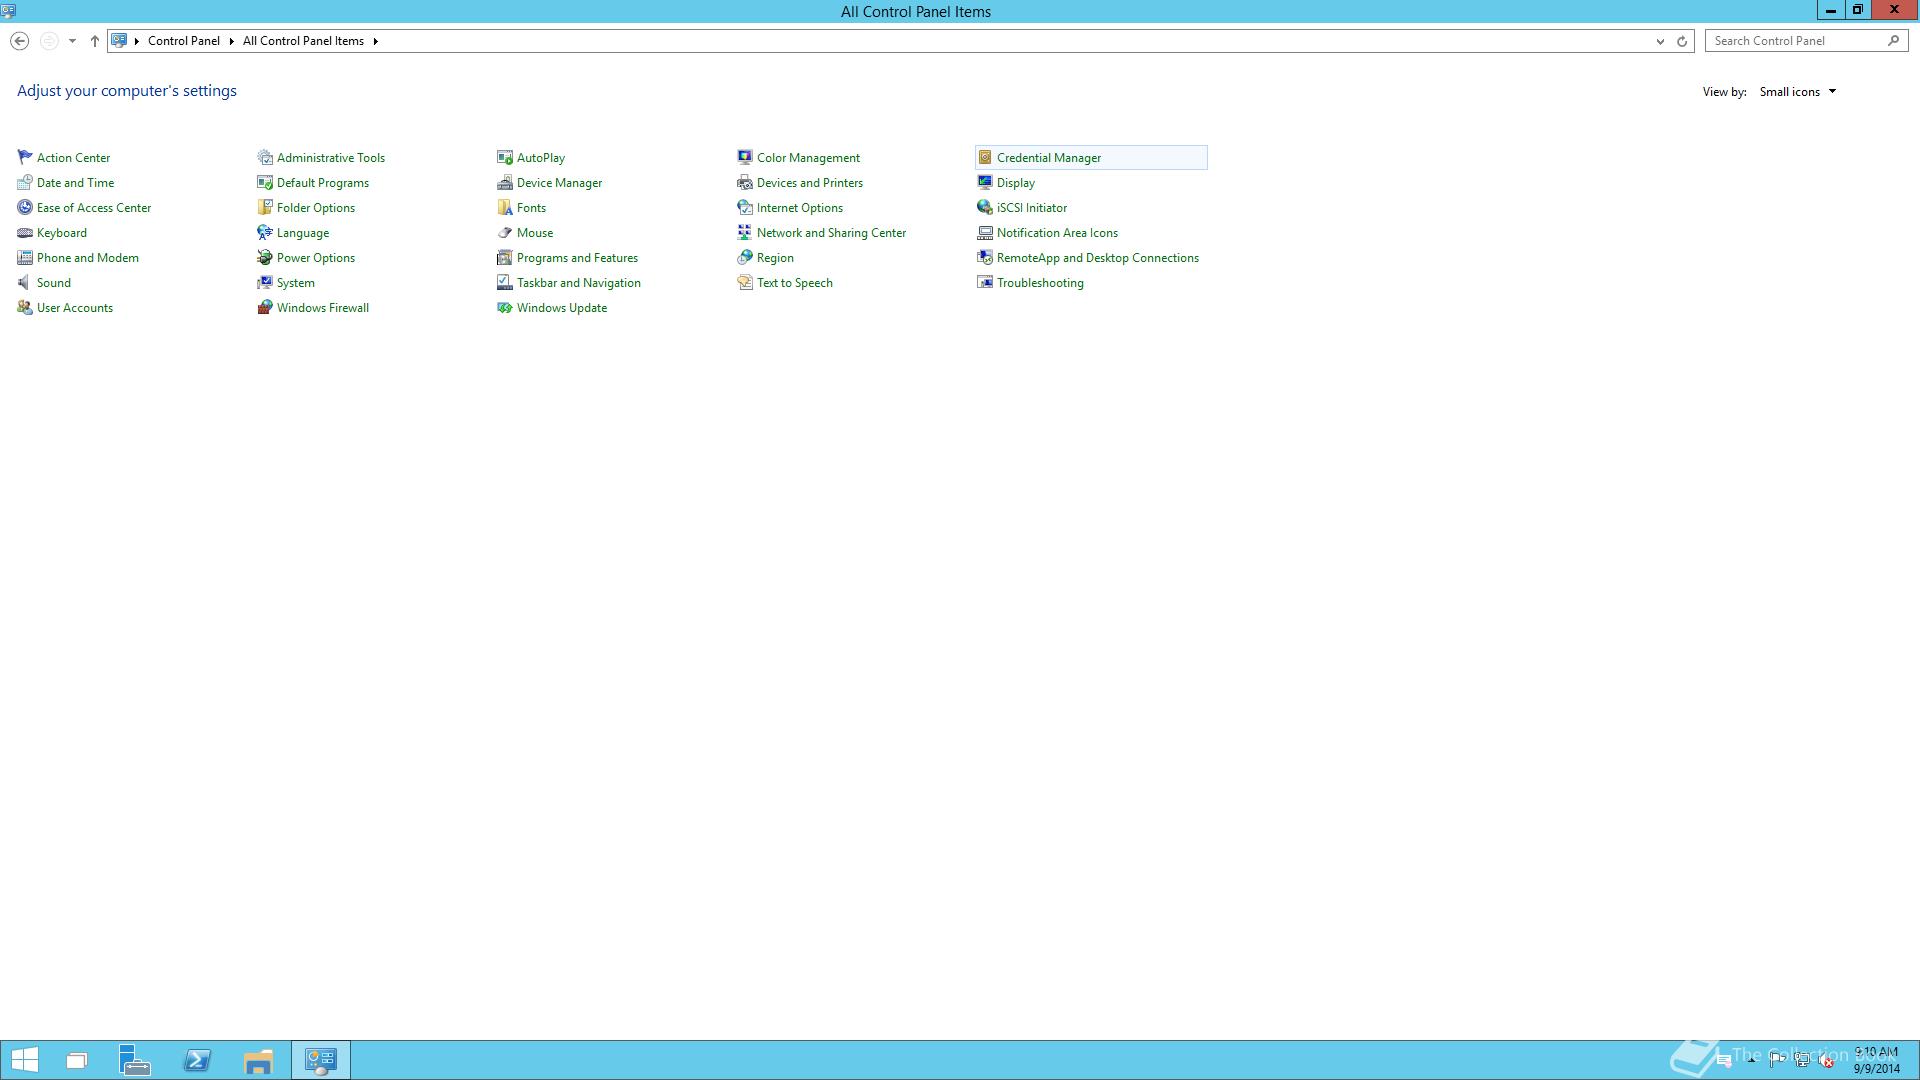This screenshot has height=1080, width=1920.
Task: Expand the All Control Panel Items breadcrumb arrow
Action: pos(376,41)
